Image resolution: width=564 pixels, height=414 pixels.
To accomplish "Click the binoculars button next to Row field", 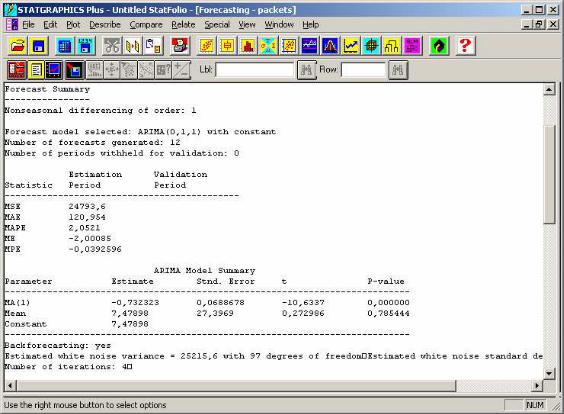I will click(398, 70).
